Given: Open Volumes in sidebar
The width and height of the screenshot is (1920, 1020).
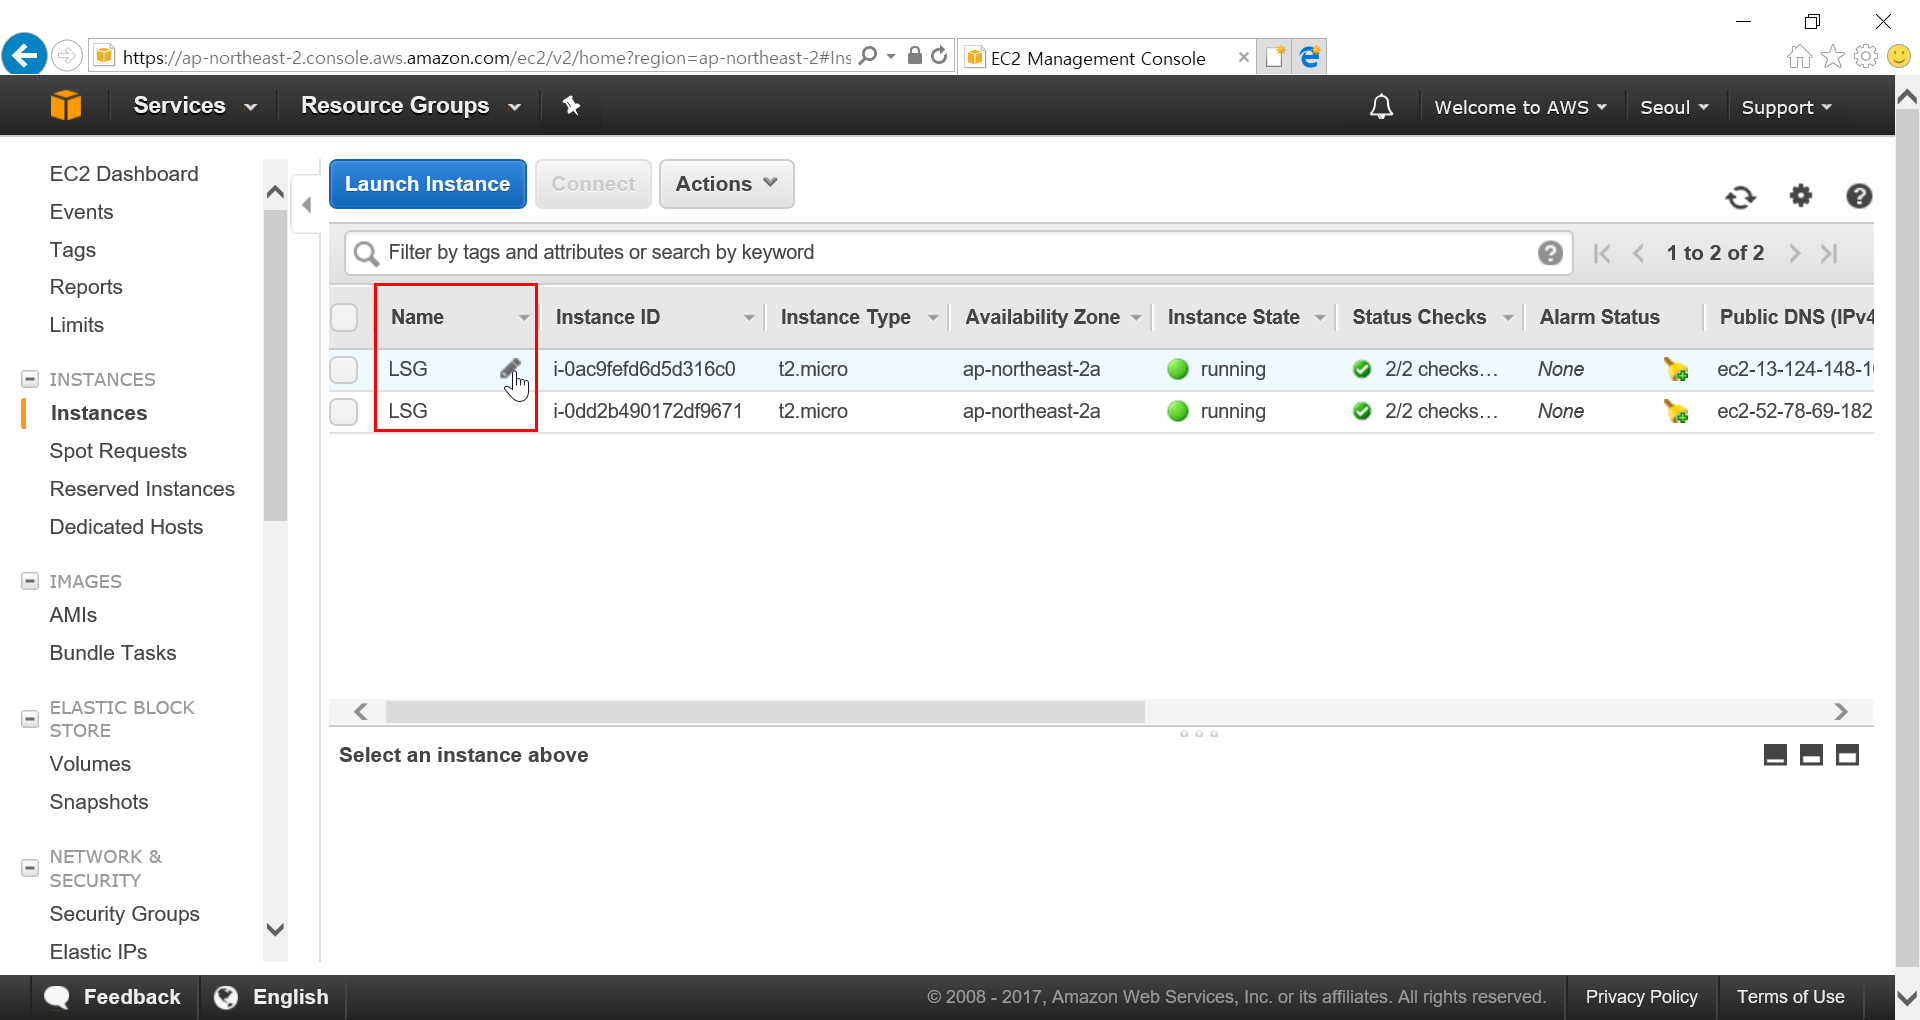Looking at the screenshot, I should pyautogui.click(x=90, y=764).
